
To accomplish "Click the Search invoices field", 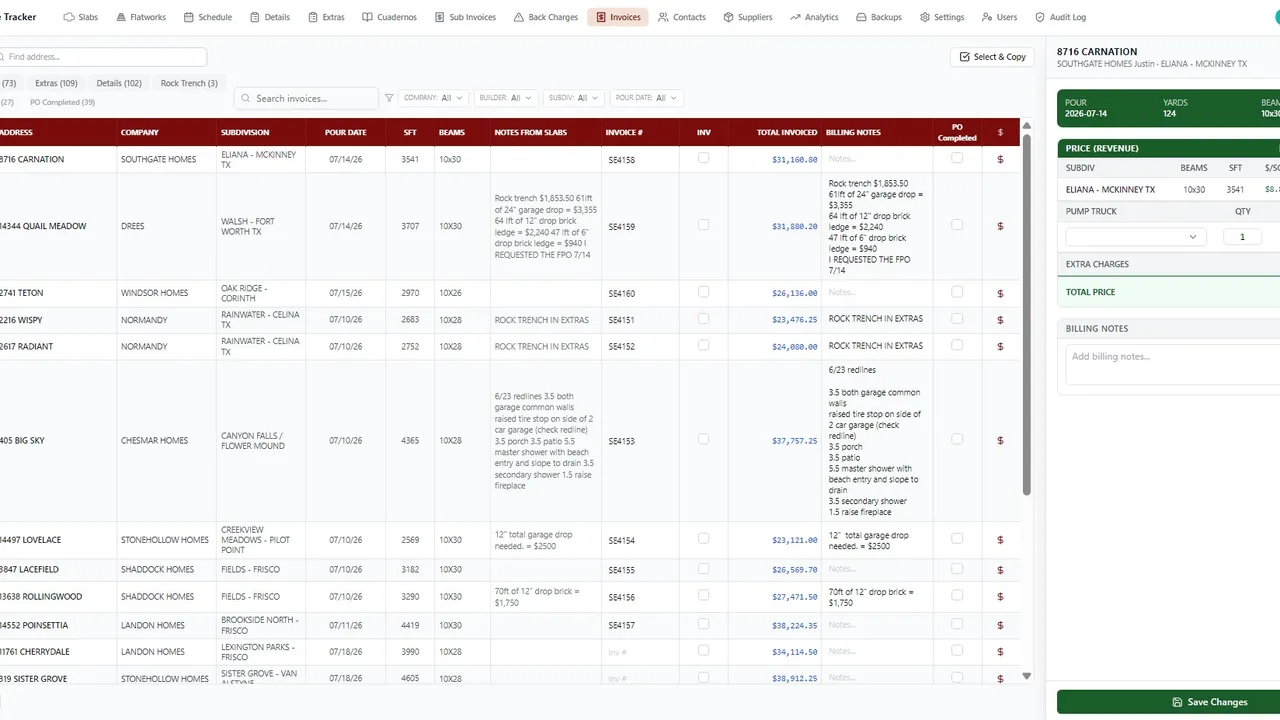I will pyautogui.click(x=306, y=98).
